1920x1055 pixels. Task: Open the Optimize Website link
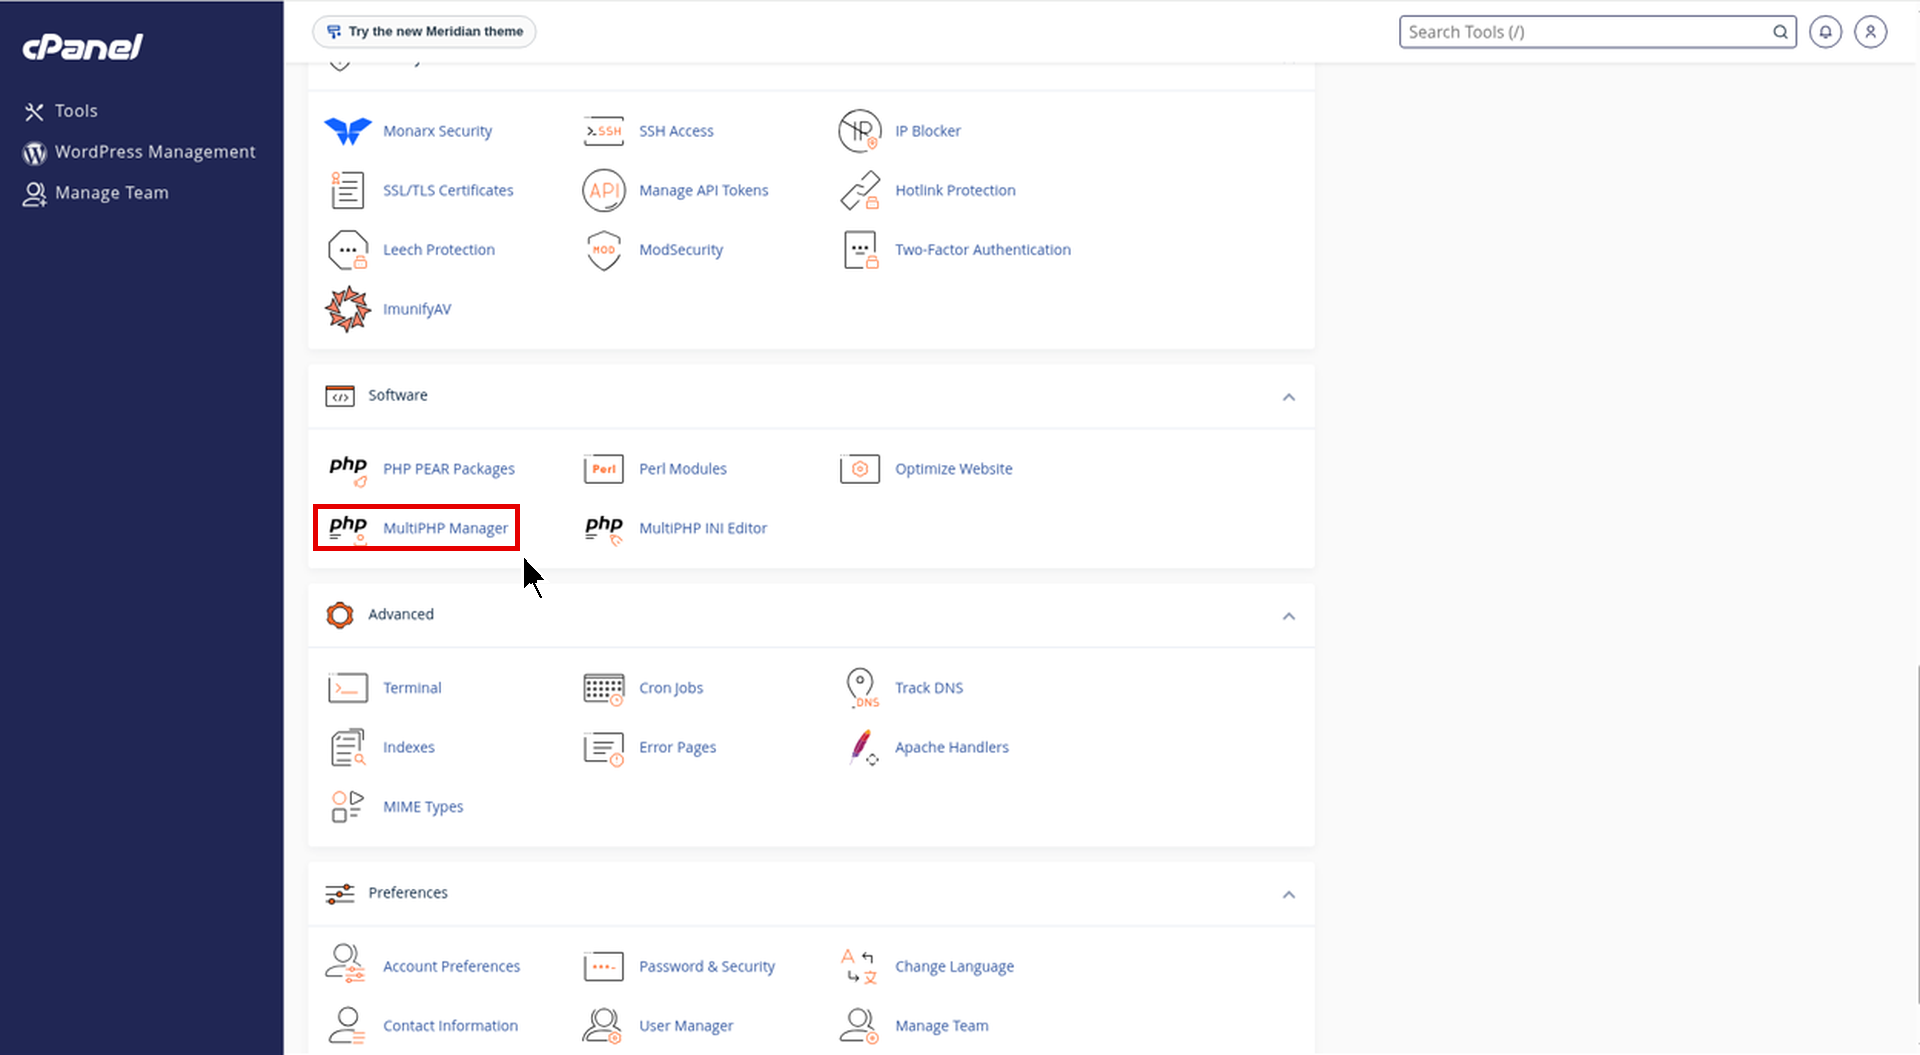point(954,469)
